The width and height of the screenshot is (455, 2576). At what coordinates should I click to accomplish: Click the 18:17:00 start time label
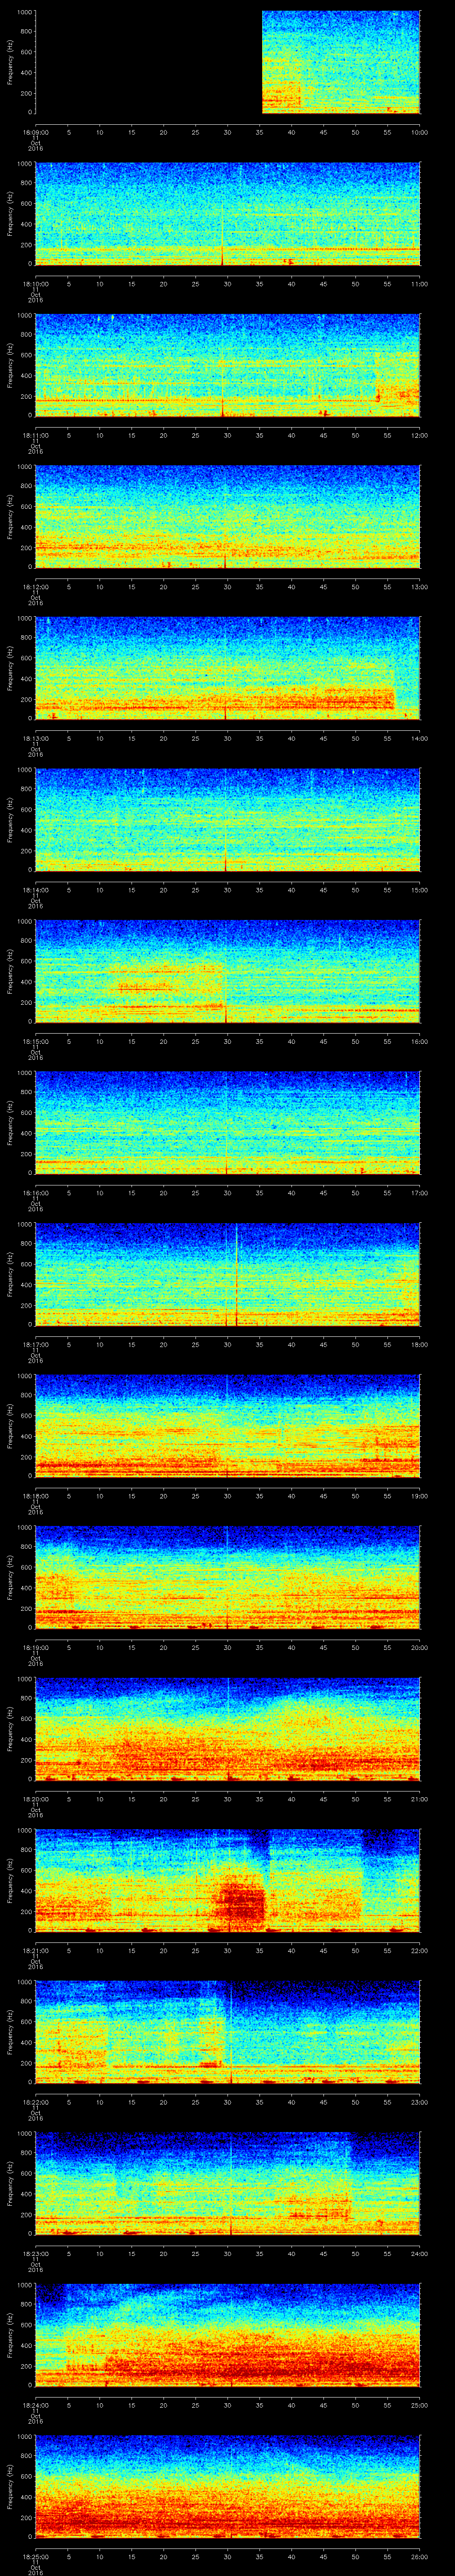tap(35, 1343)
